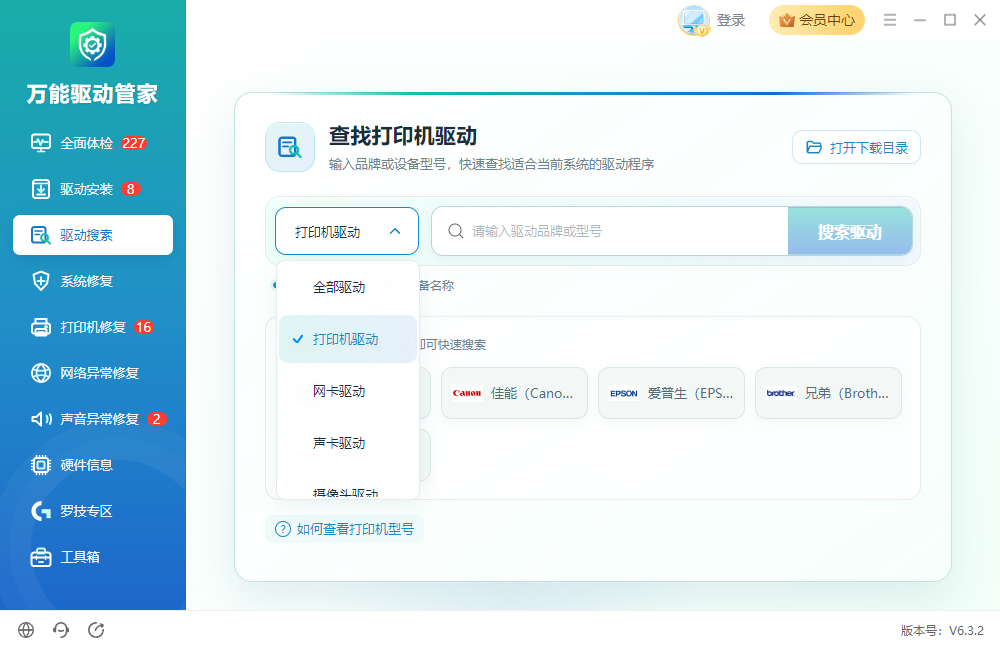Click the 声音异常修复 speaker icon
1000x650 pixels.
click(41, 418)
